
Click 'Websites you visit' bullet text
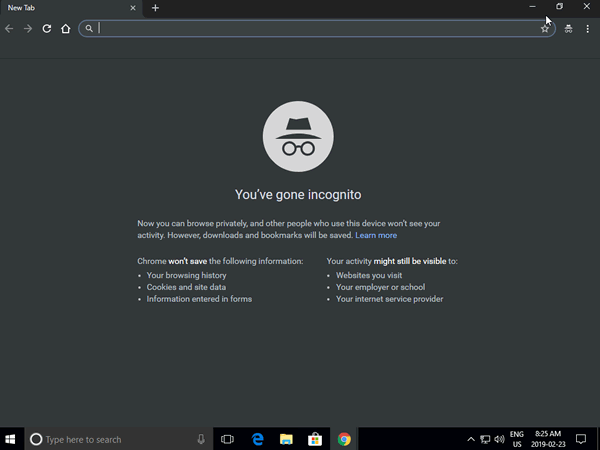[x=369, y=276]
